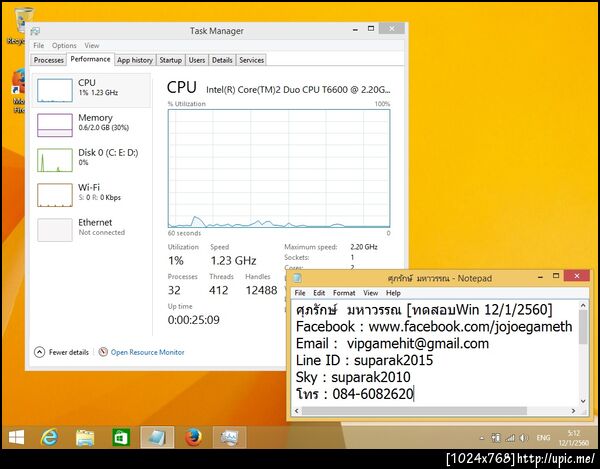Open Notepad Help menu
The image size is (600, 469).
[x=393, y=293]
